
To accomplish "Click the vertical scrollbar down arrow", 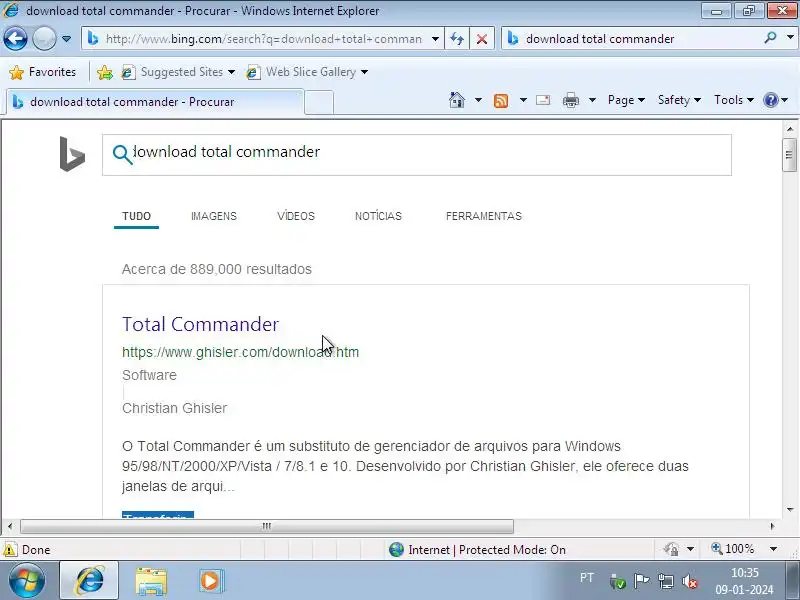I will (x=790, y=510).
